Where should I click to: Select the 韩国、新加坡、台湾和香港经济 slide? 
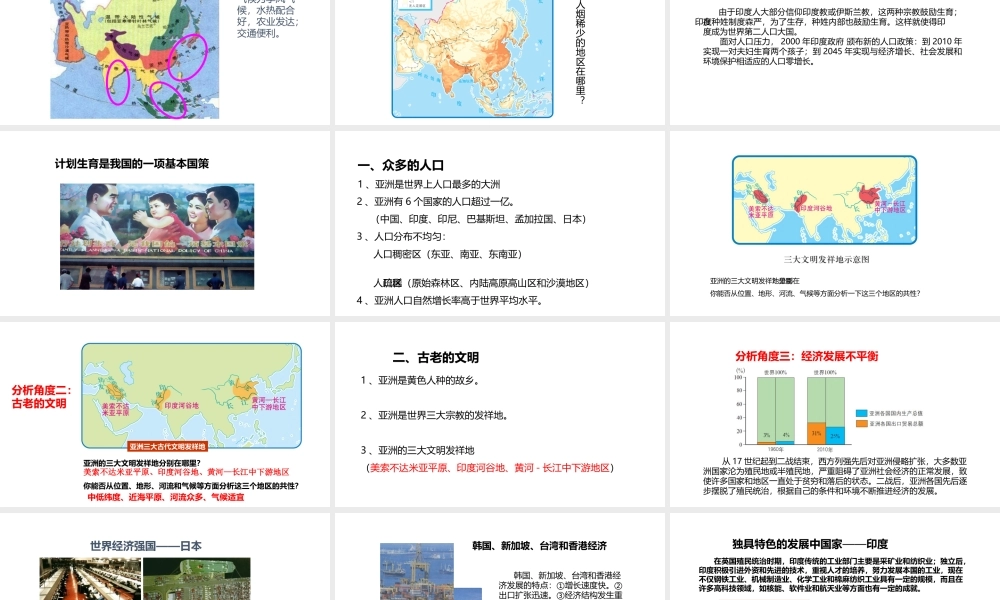point(500,557)
